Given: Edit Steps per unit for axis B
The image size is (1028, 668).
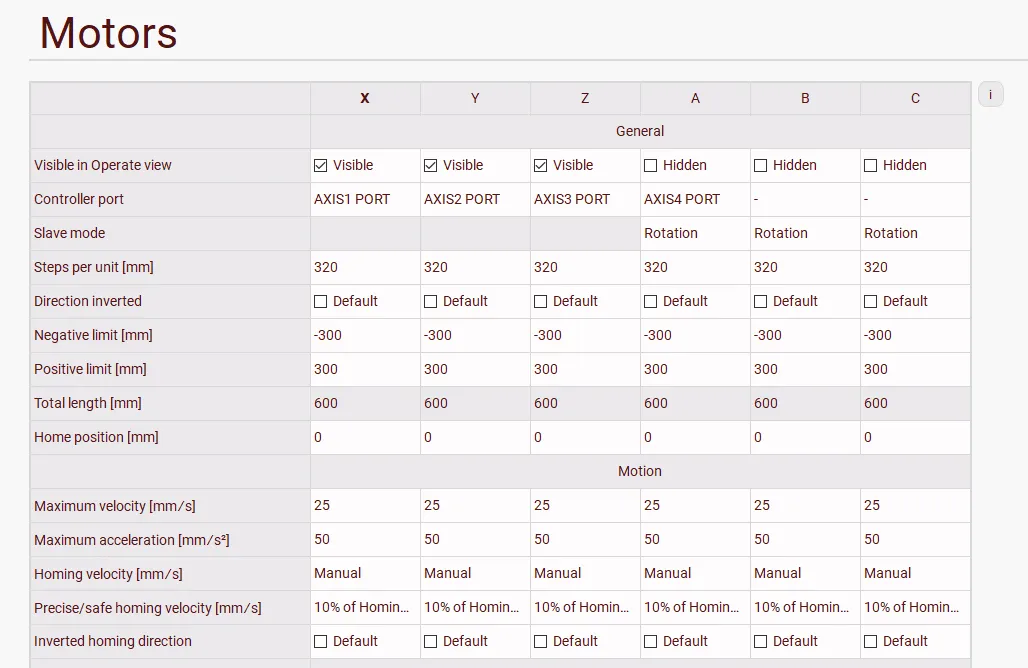Looking at the screenshot, I should click(x=806, y=267).
